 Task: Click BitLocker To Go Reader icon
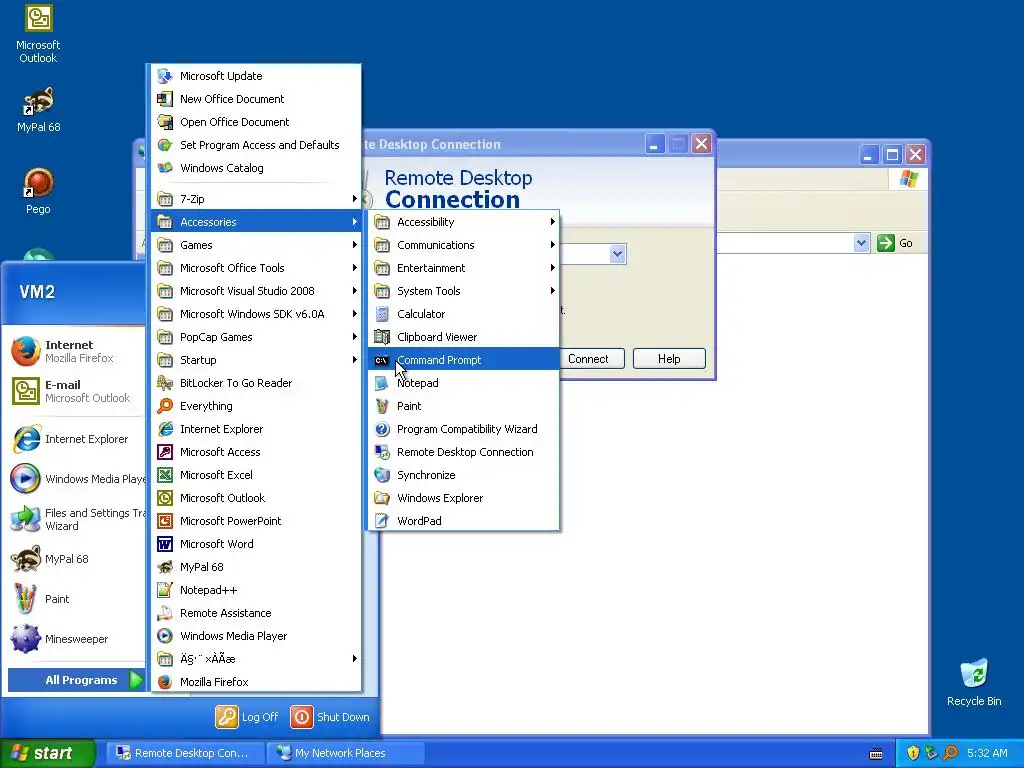point(165,383)
